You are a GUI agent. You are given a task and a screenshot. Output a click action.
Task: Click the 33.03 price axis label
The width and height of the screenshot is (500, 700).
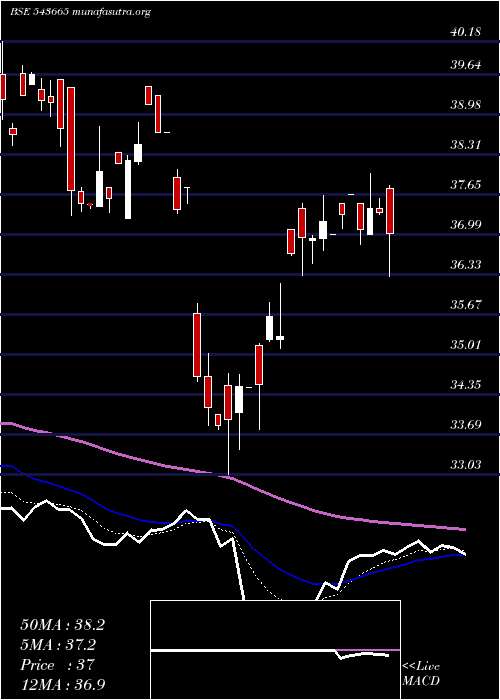tap(466, 465)
